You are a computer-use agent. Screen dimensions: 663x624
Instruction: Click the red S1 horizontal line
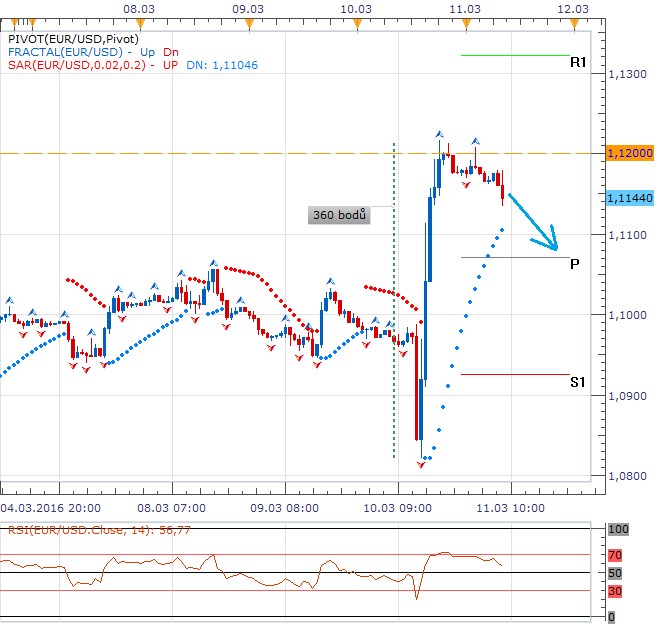[514, 375]
